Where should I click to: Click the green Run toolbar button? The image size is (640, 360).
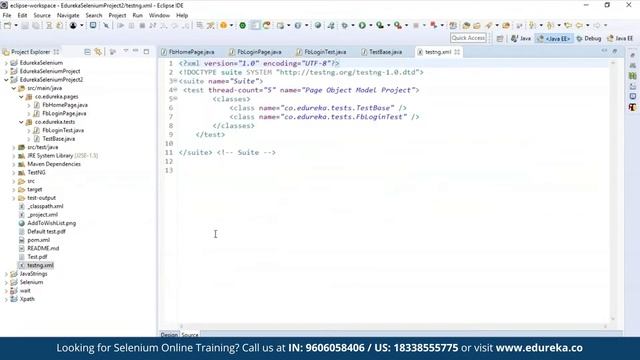(x=362, y=25)
